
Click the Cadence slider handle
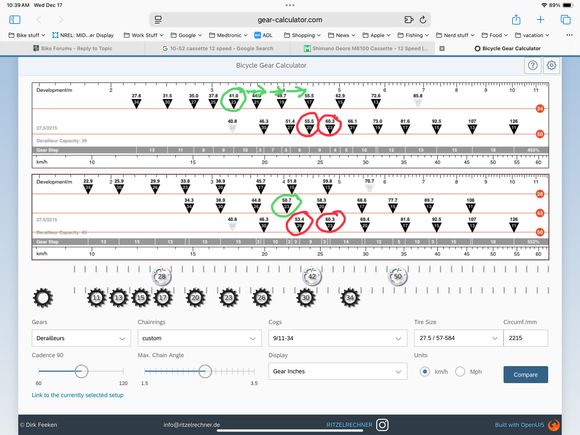81,371
